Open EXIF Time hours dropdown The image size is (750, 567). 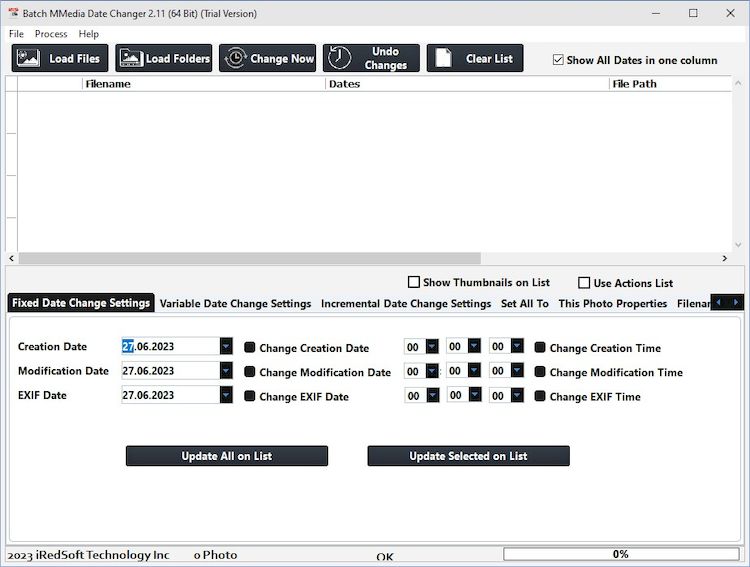point(433,395)
